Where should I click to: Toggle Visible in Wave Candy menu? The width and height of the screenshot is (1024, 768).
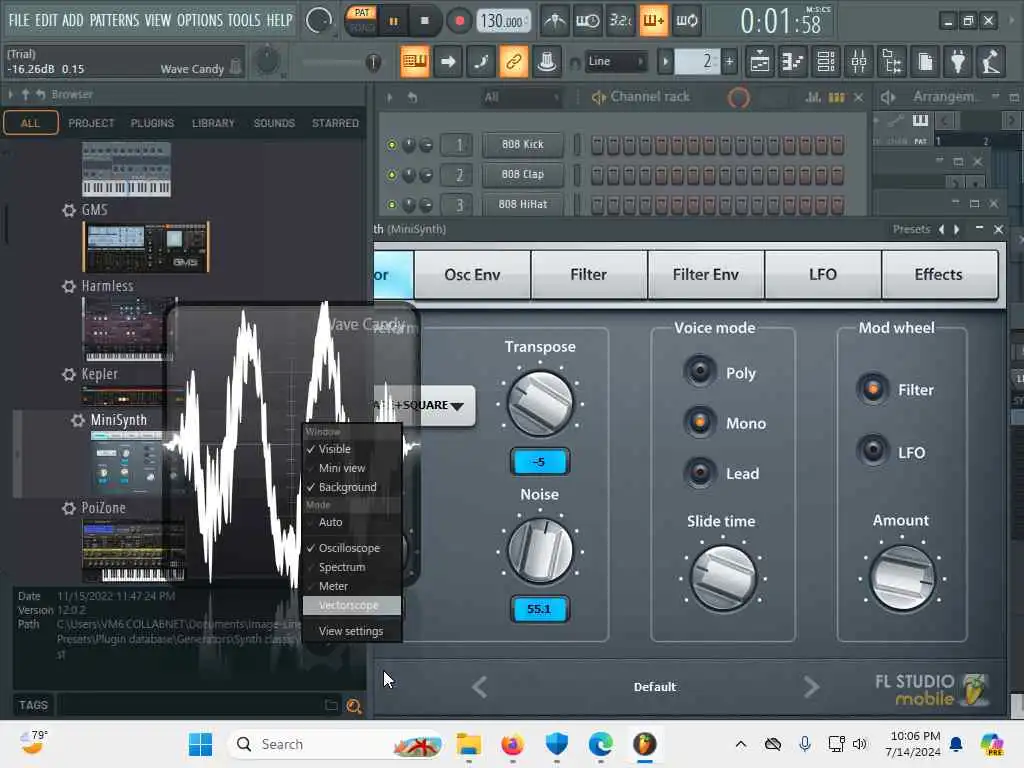tap(351, 449)
